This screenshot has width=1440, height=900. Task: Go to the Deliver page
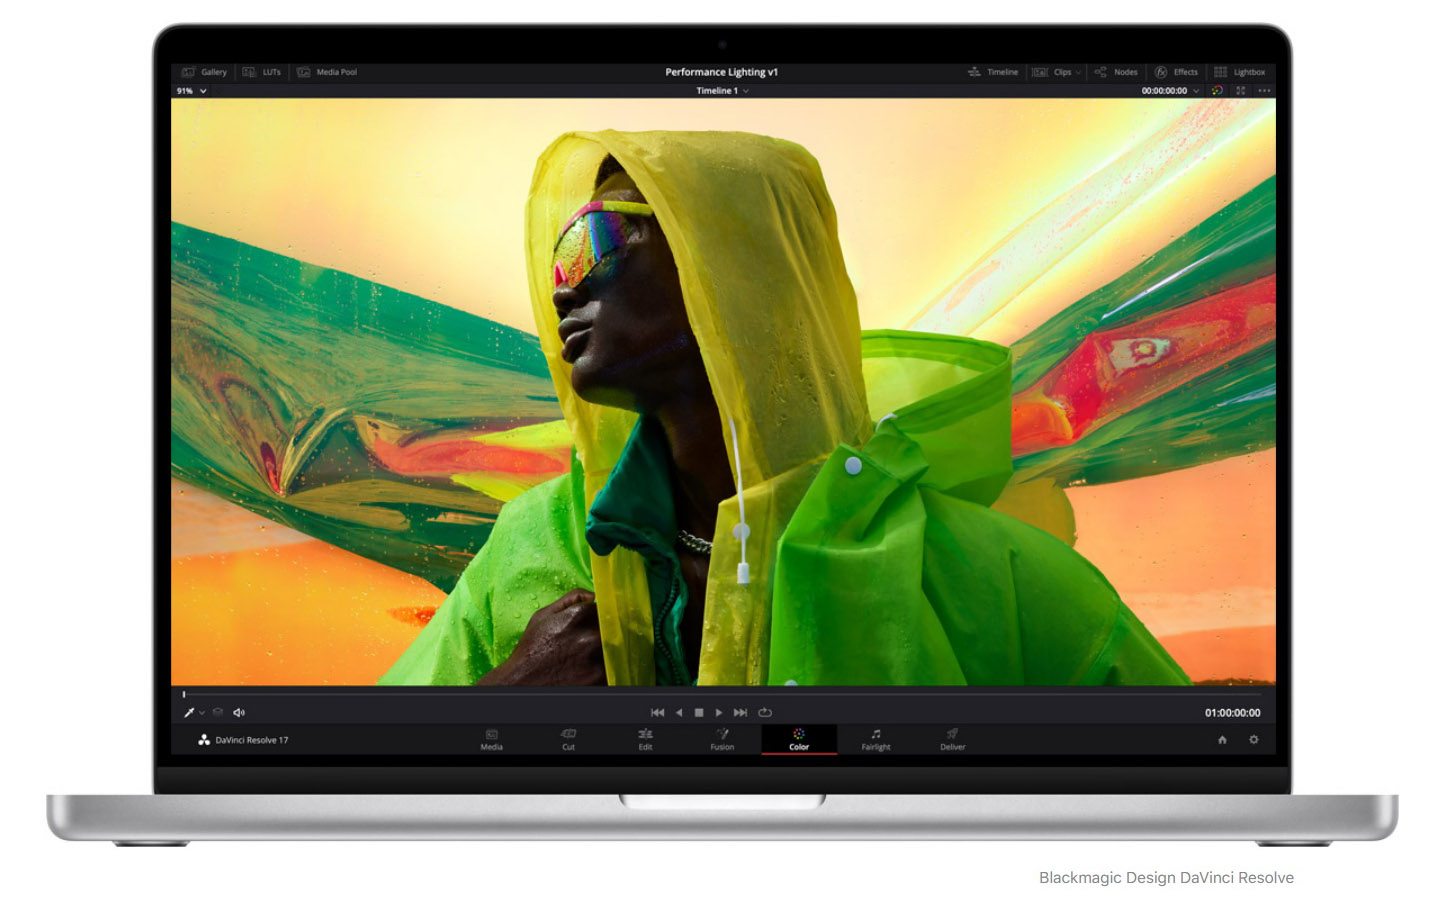coord(951,740)
